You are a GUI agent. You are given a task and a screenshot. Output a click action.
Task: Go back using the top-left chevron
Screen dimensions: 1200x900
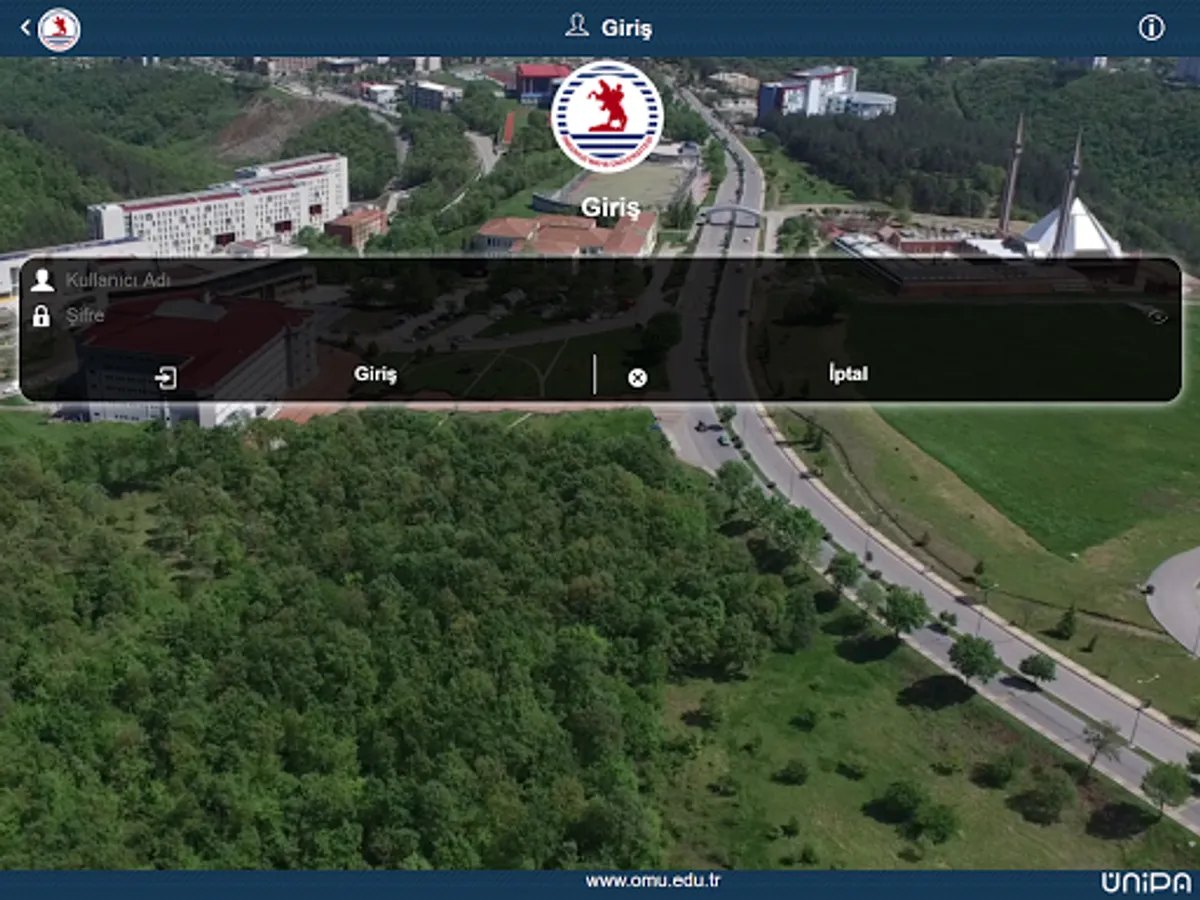[25, 28]
